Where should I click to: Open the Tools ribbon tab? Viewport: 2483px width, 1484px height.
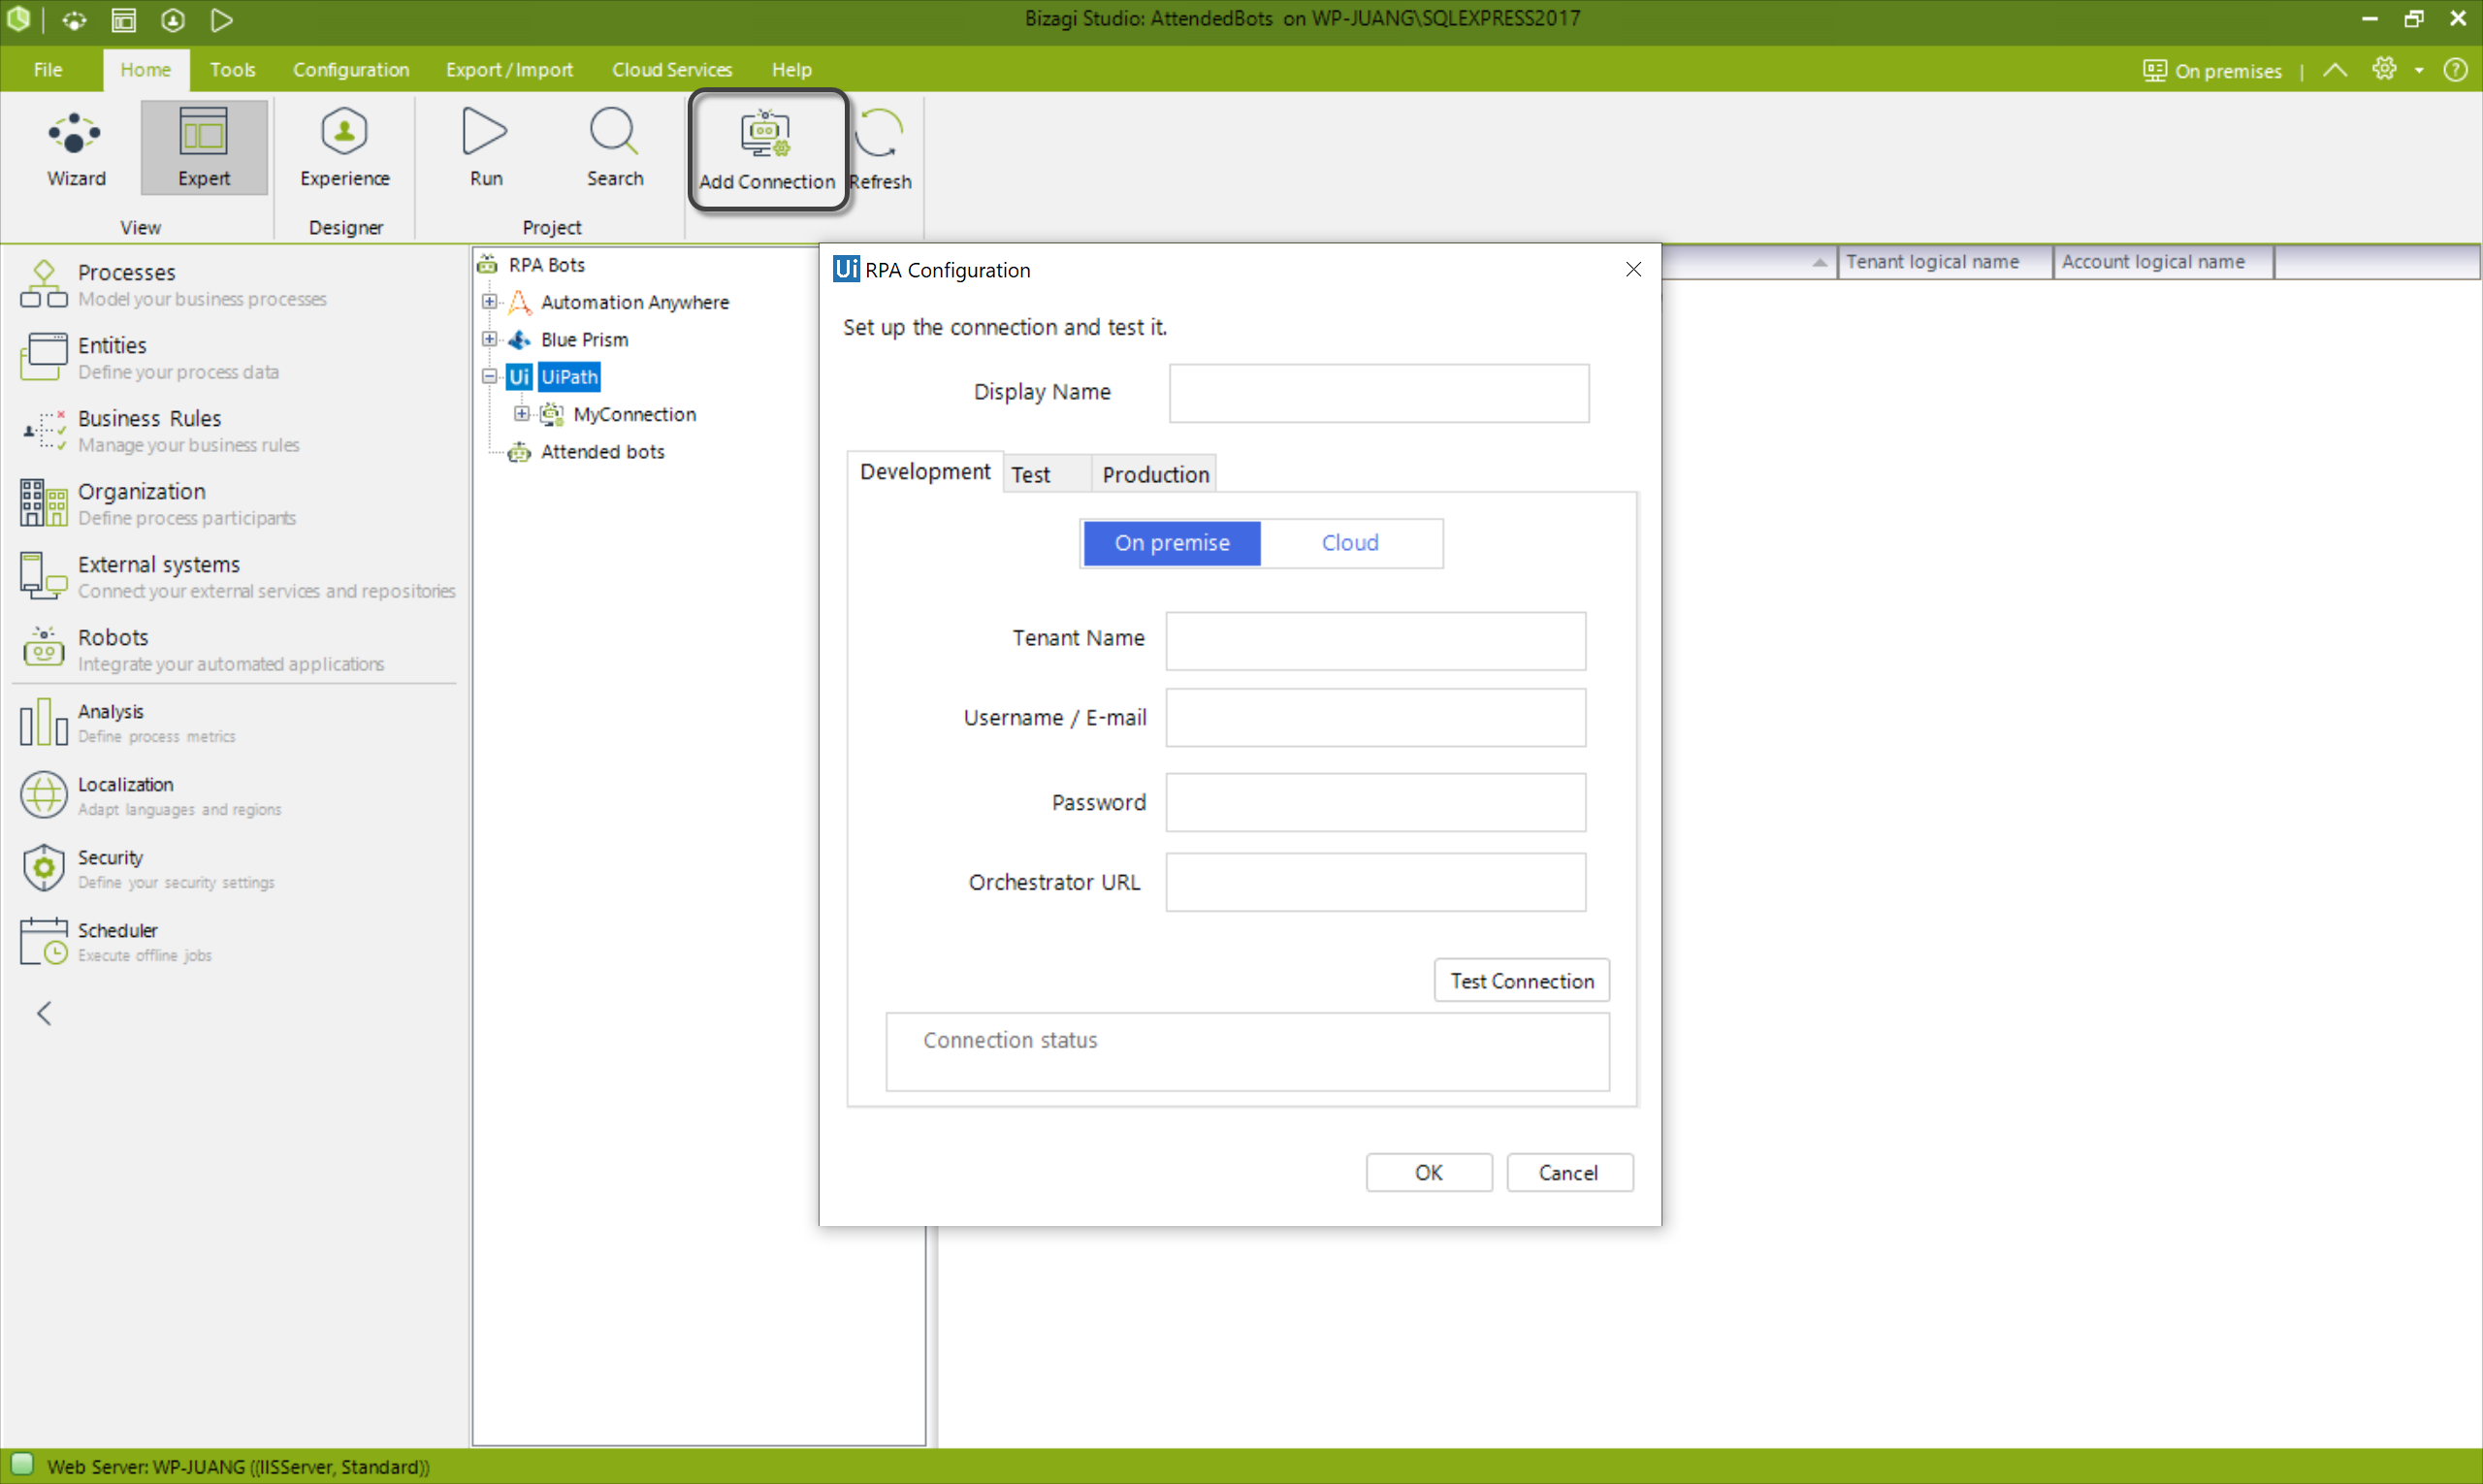232,70
